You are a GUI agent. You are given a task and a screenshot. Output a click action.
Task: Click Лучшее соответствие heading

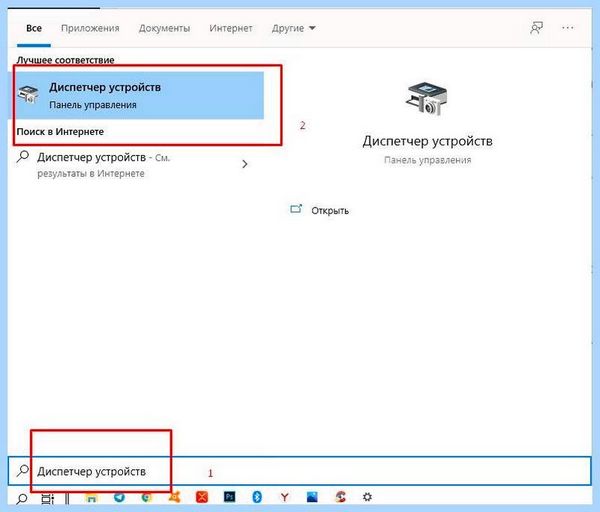pos(65,60)
